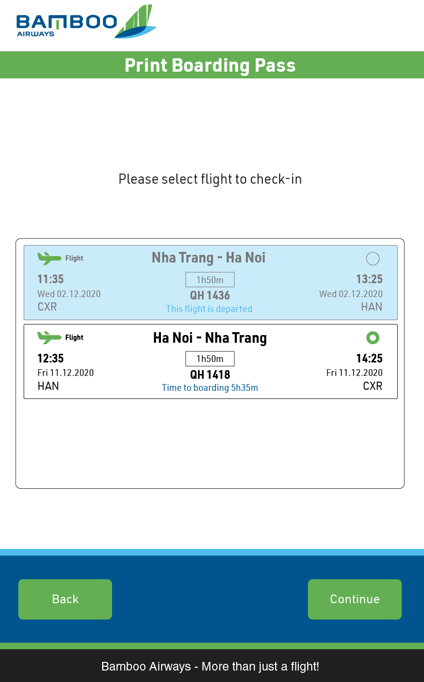Click the Continue button

(354, 599)
